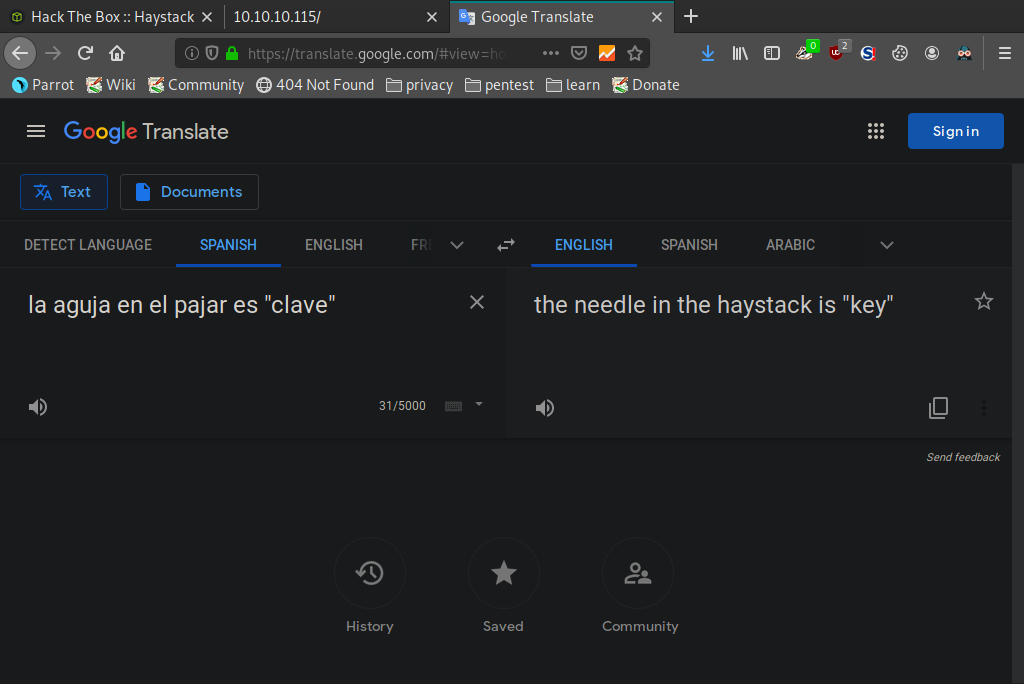Close the Google Translate tab
The image size is (1024, 684).
[x=657, y=17]
